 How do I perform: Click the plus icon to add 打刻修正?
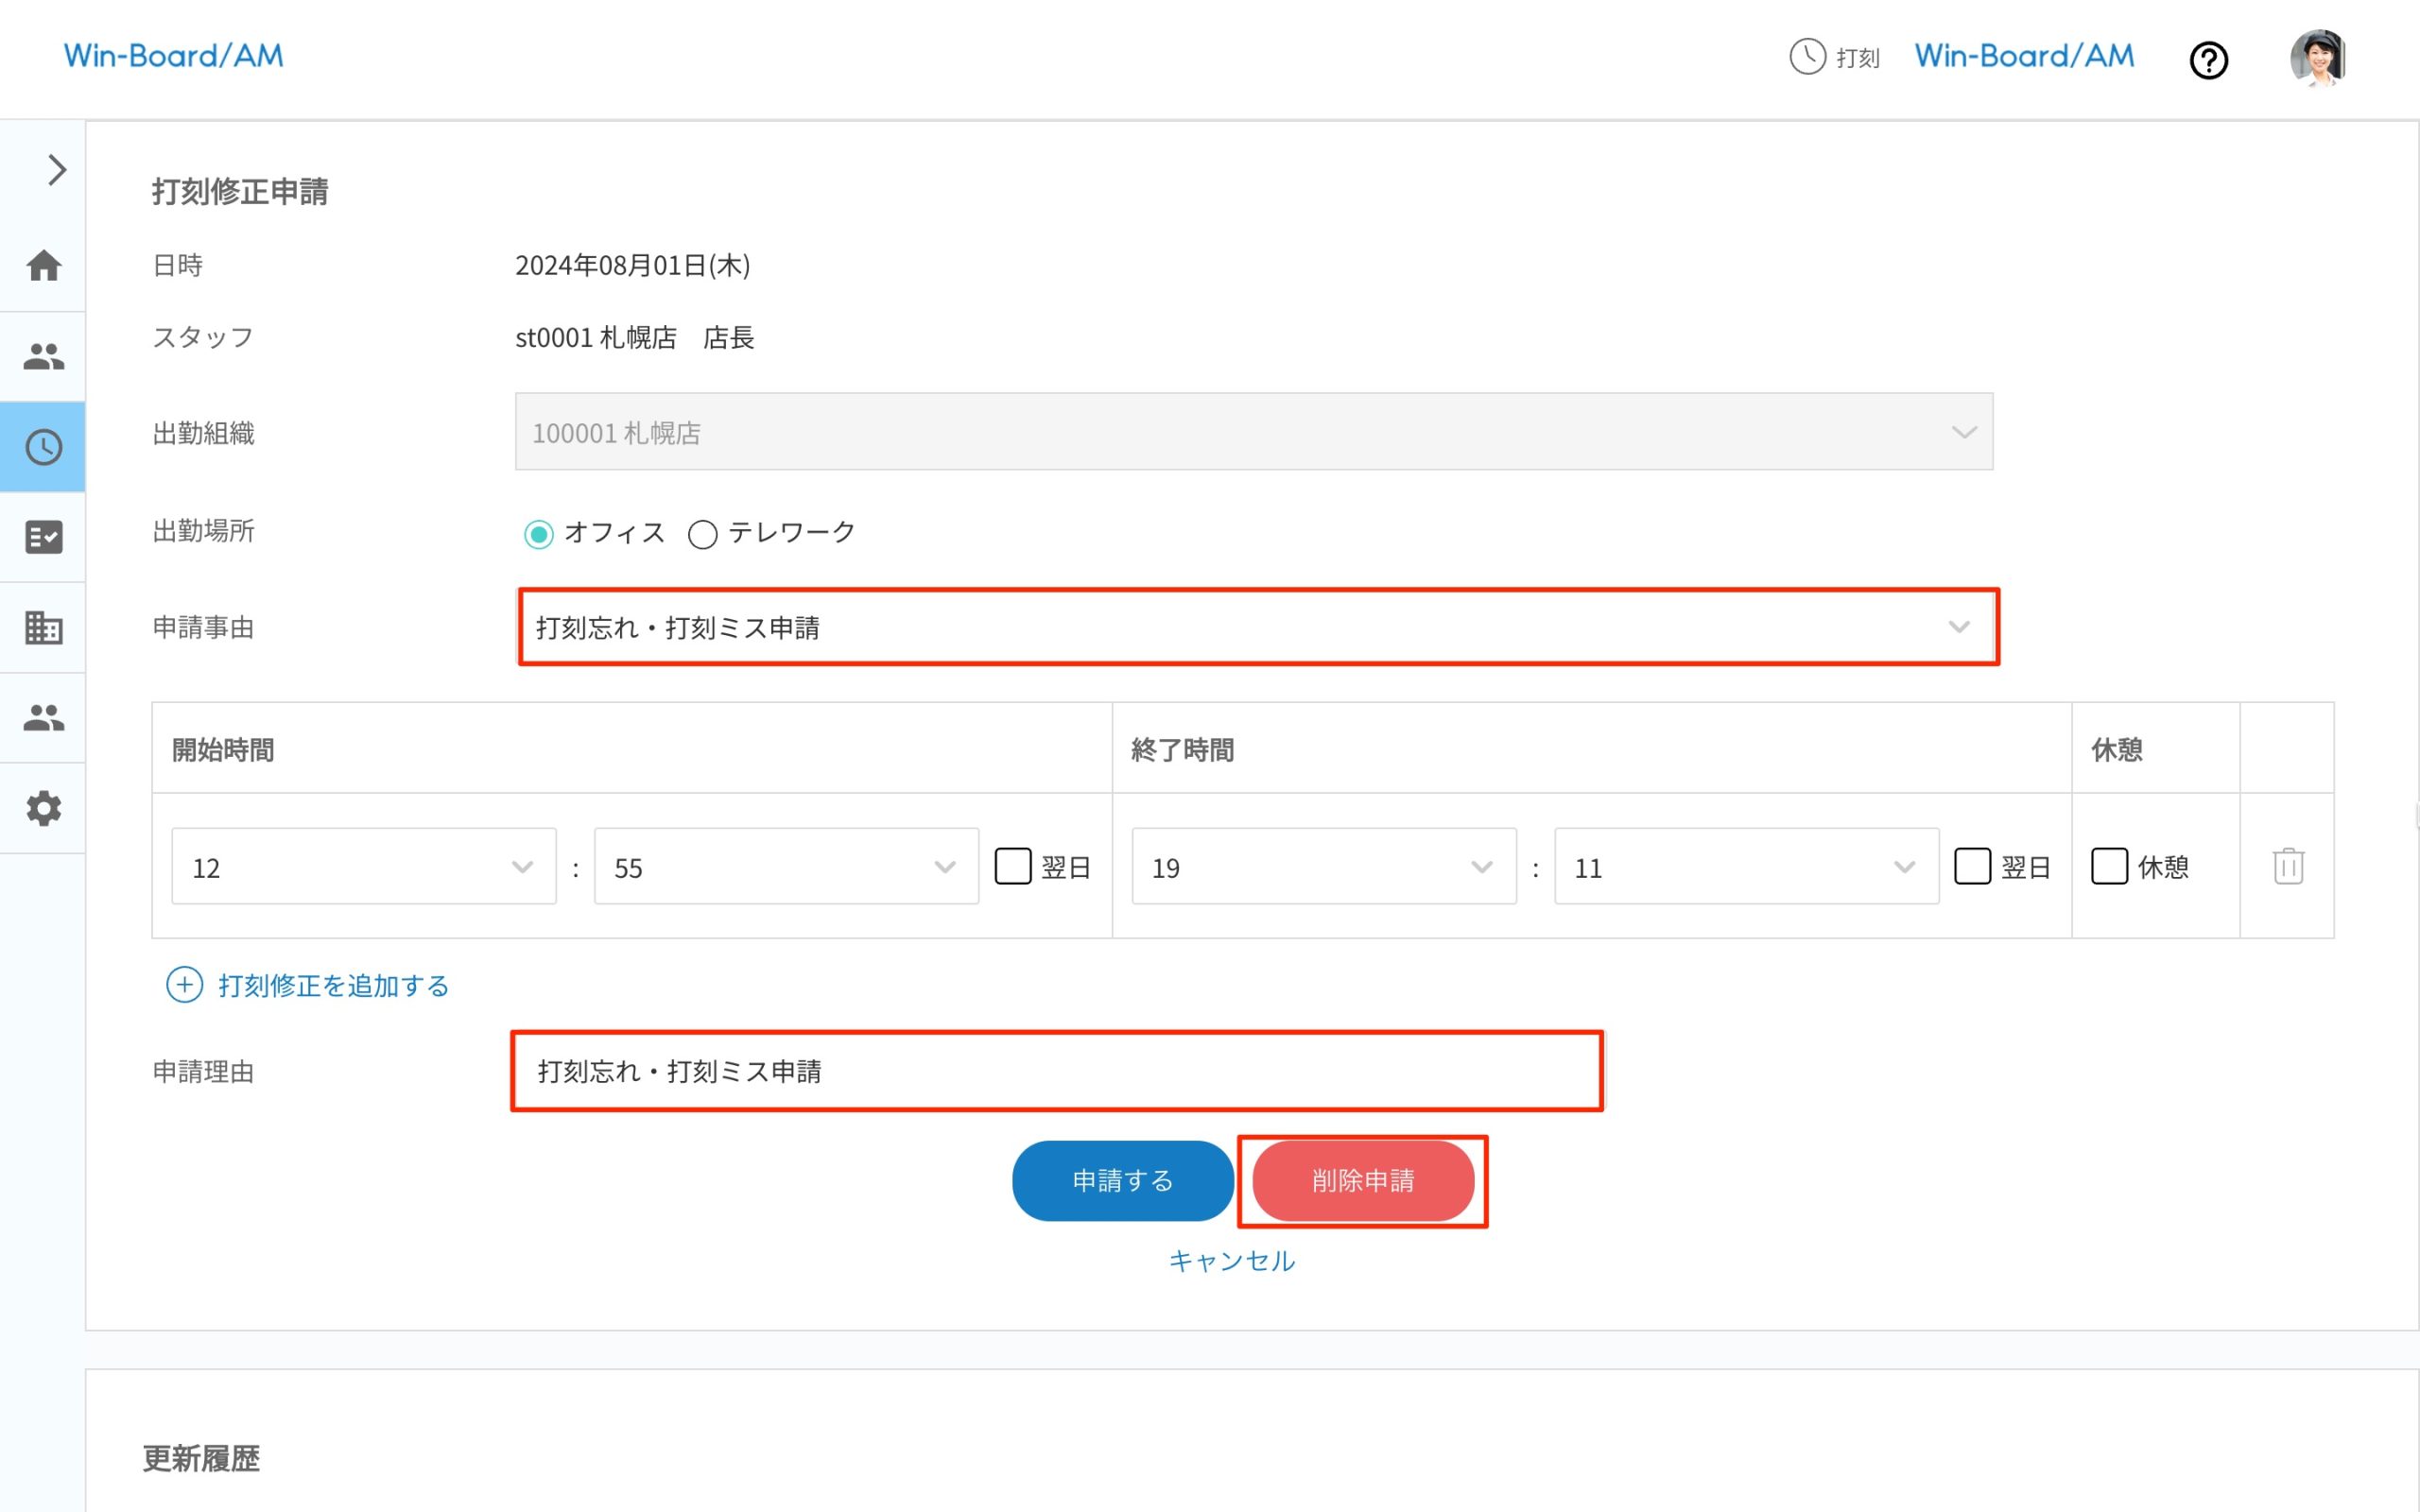click(x=184, y=985)
